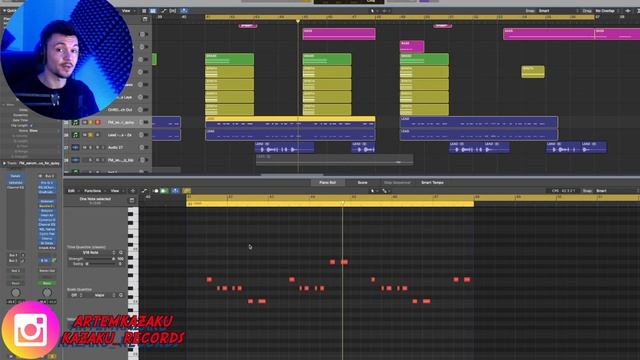
Task: Select the first green region in tracks area
Action: (229, 59)
